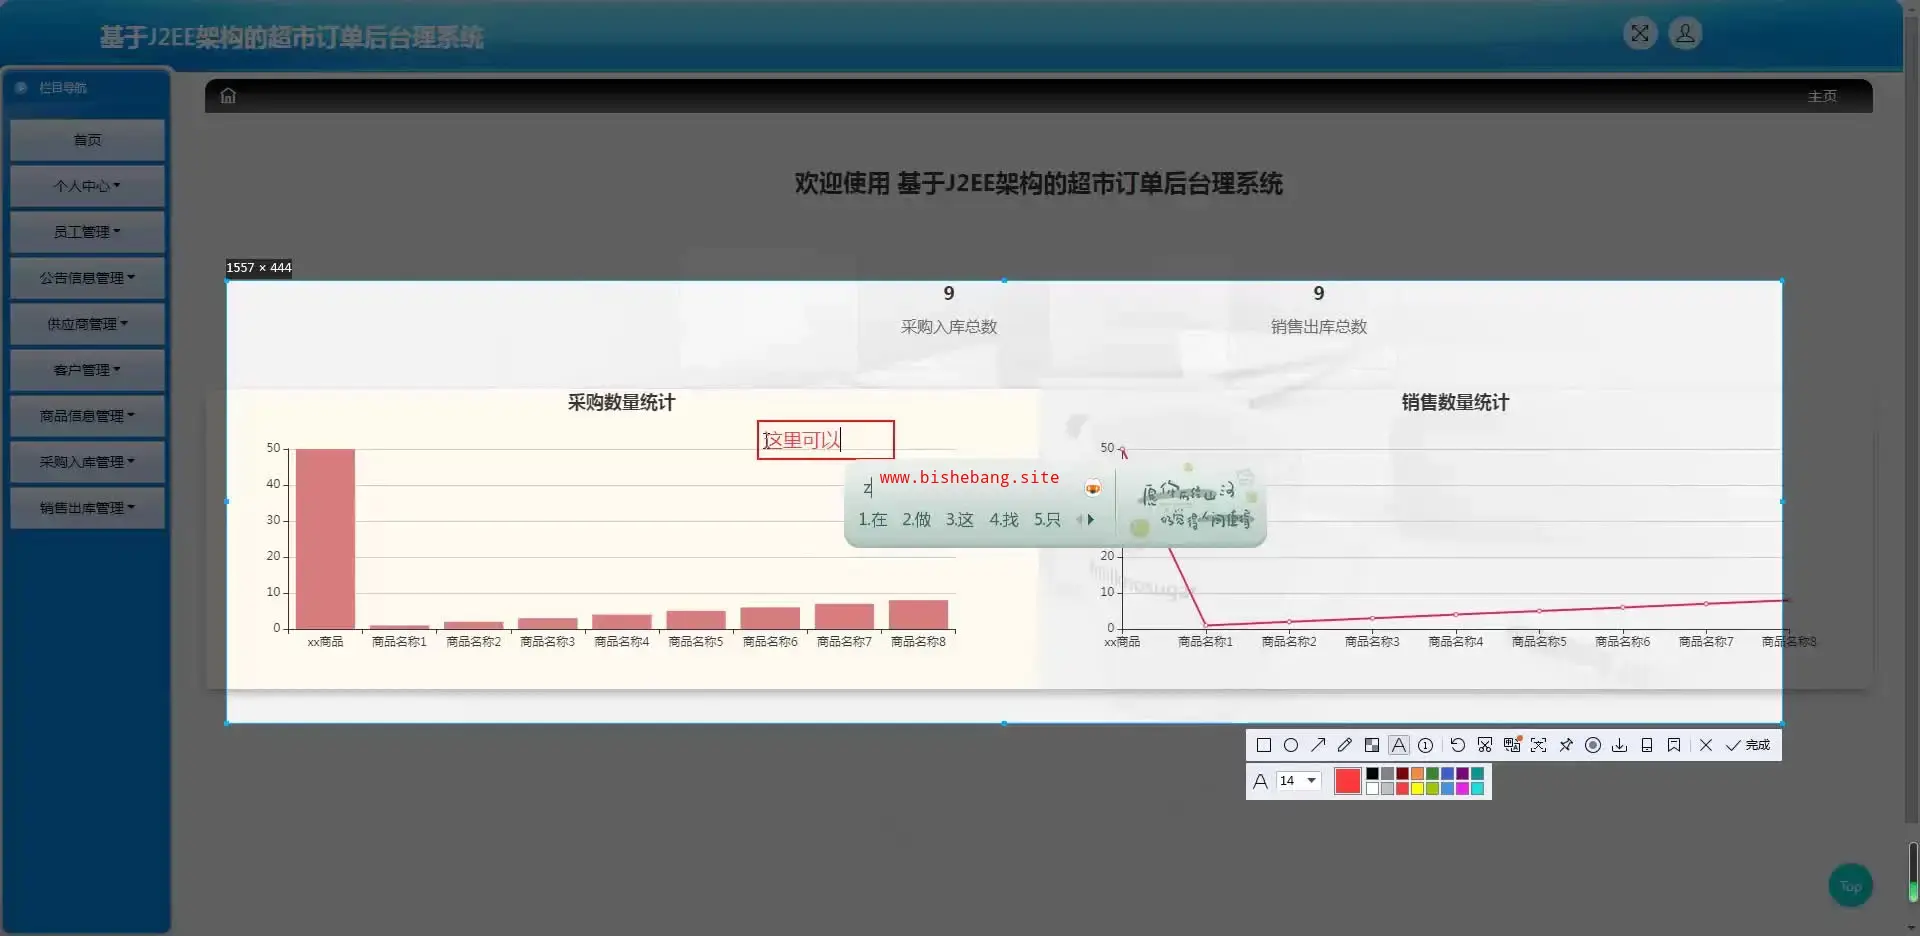This screenshot has height=936, width=1920.
Task: Click the scissors cutout tool icon
Action: coord(1485,745)
